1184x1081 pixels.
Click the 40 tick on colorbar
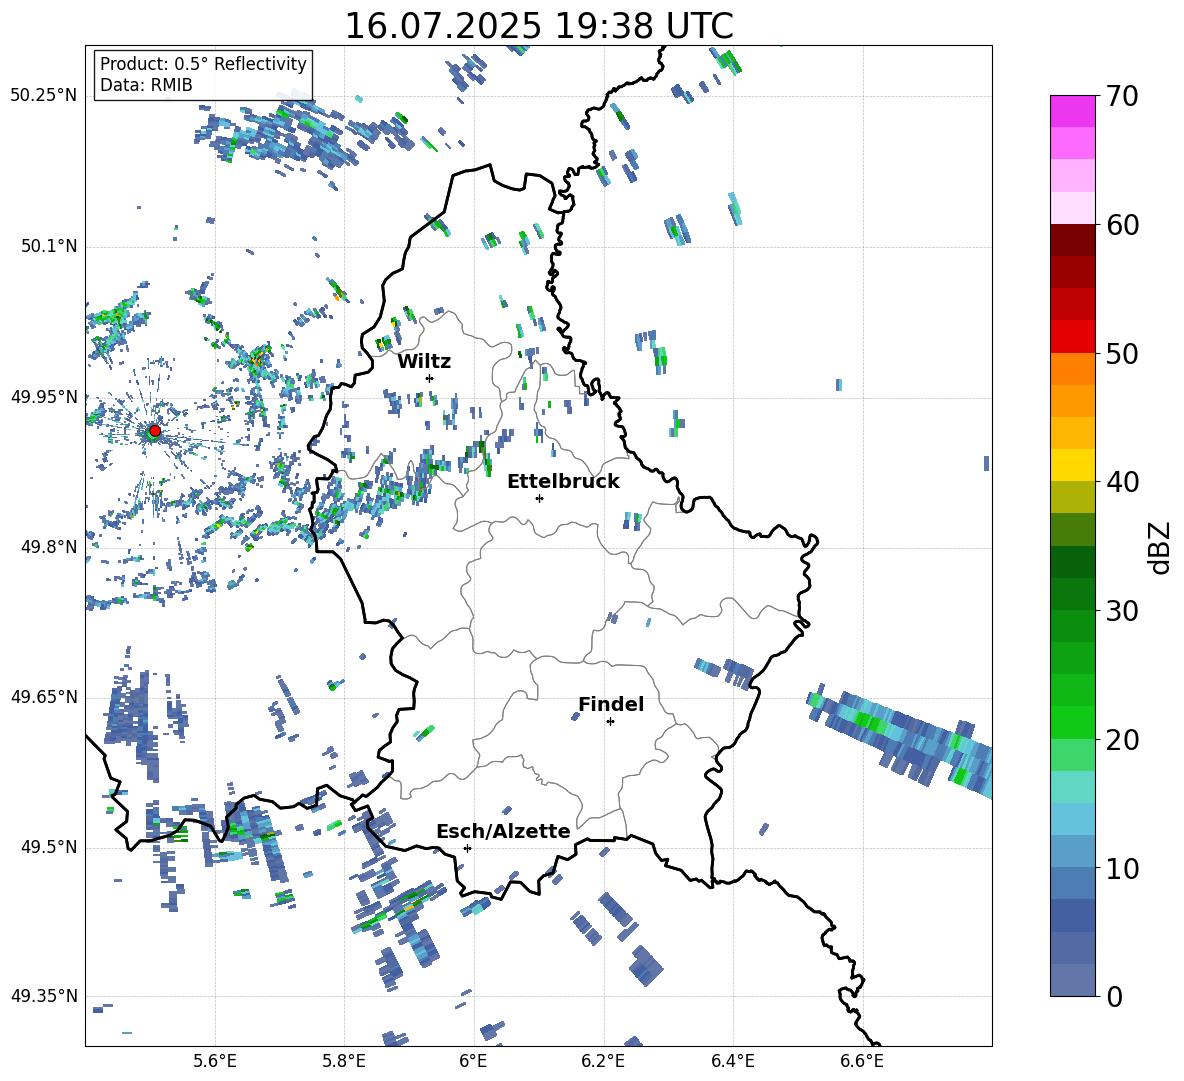1122,482
